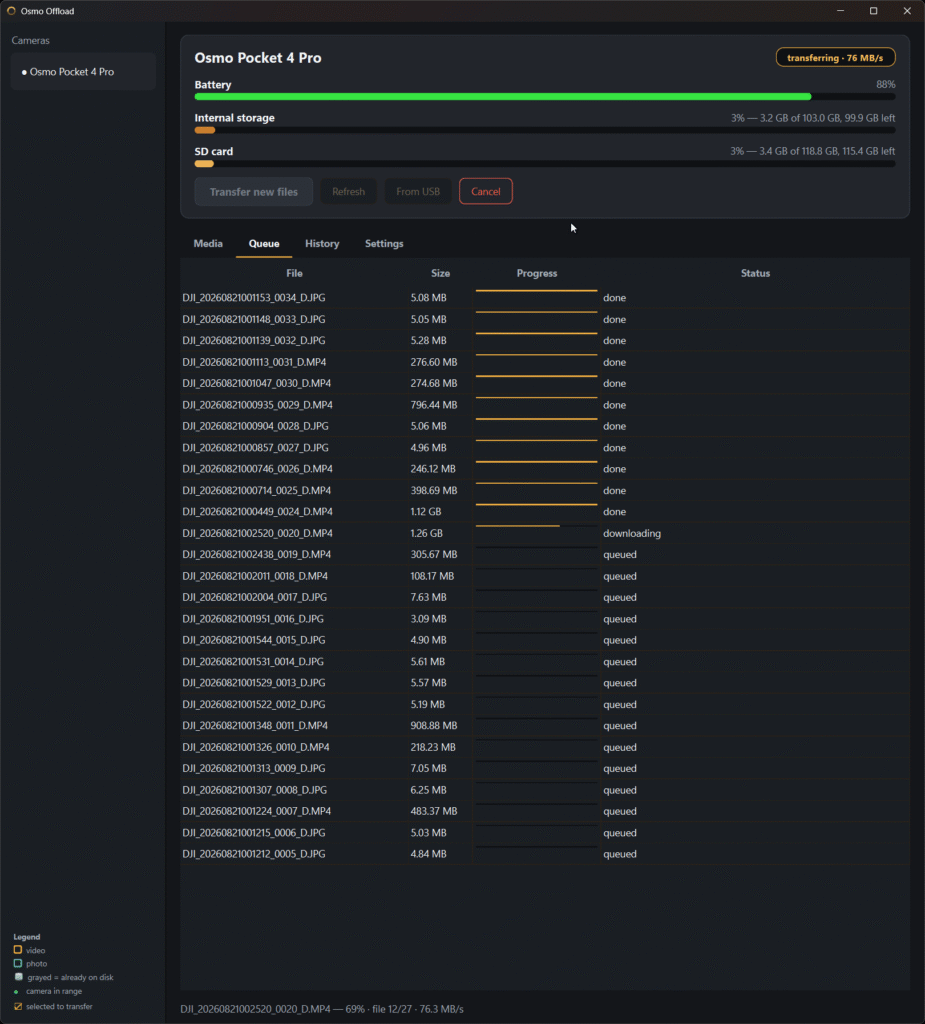This screenshot has width=925, height=1024.
Task: Open the Media tab
Action: pyautogui.click(x=208, y=244)
